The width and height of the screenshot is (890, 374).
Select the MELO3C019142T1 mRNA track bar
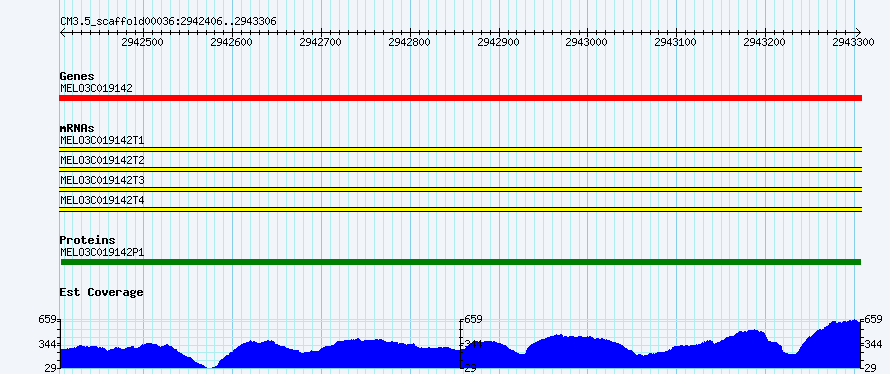click(460, 149)
